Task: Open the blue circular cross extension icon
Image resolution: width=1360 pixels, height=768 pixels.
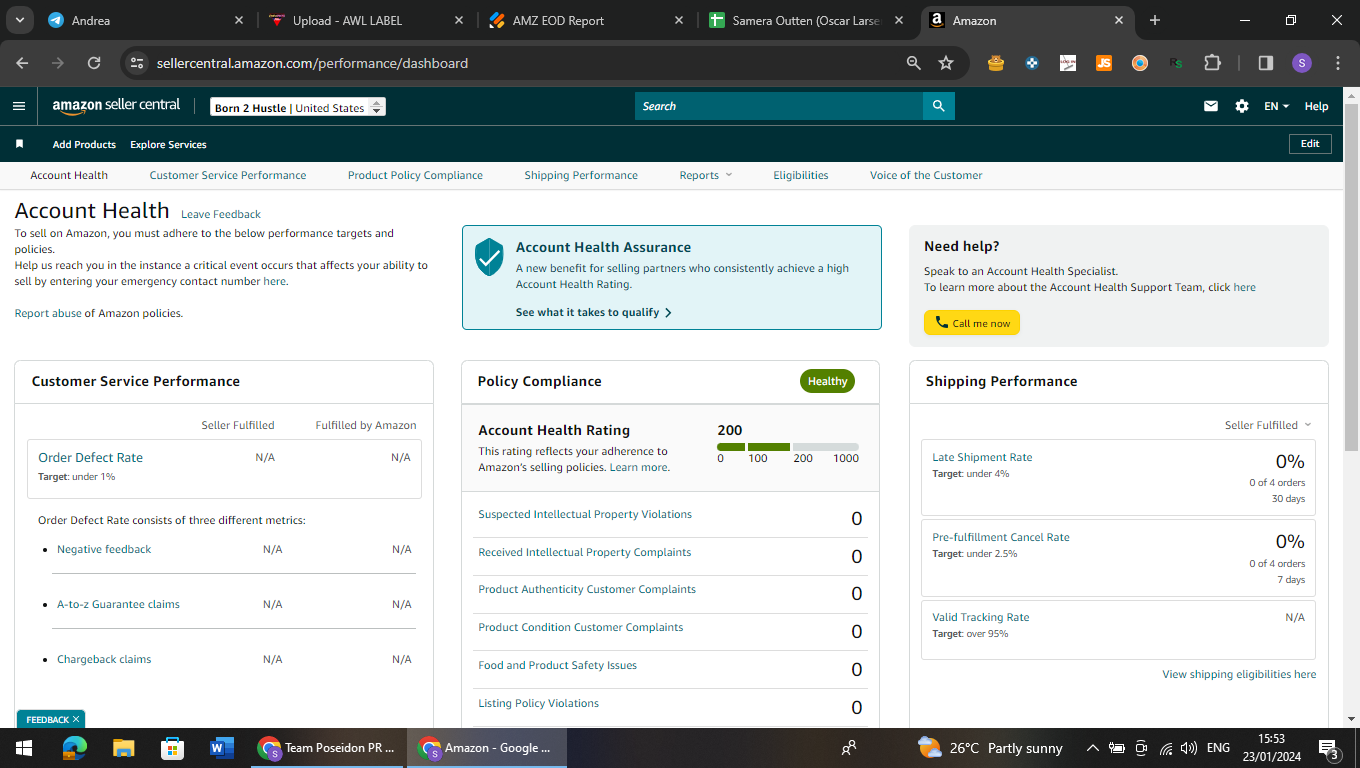Action: [1032, 63]
